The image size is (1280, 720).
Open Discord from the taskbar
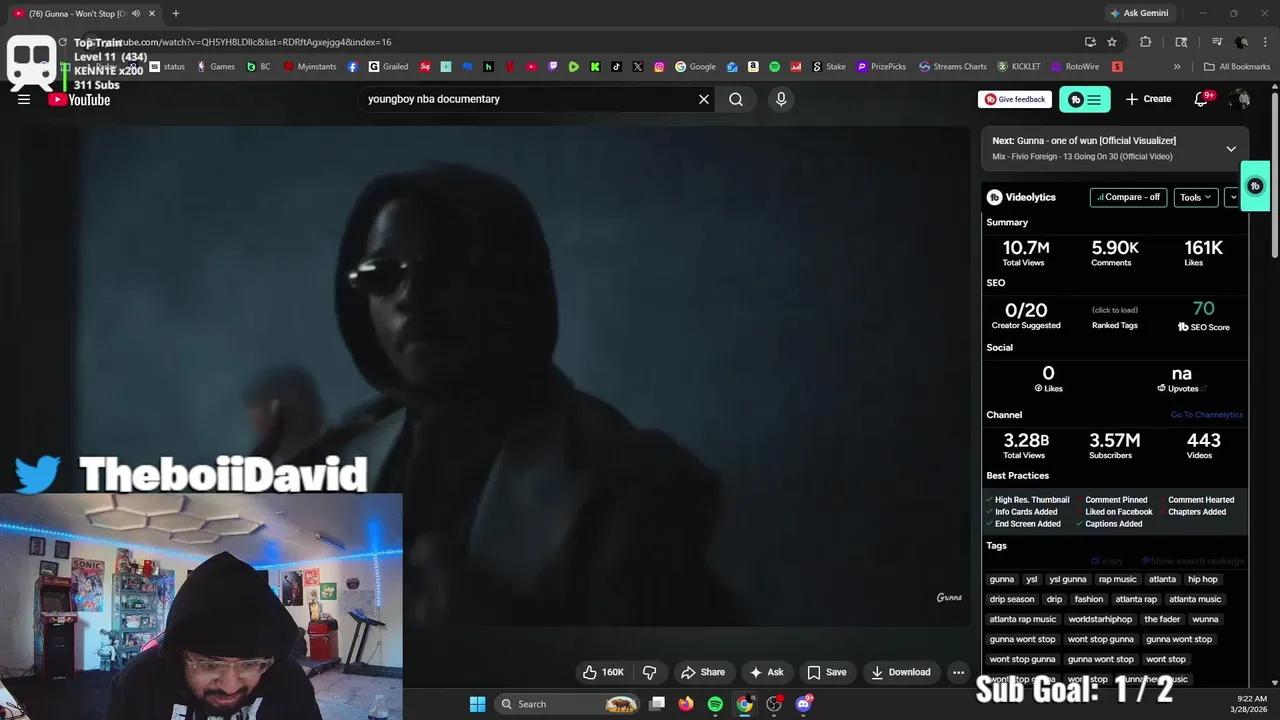803,704
